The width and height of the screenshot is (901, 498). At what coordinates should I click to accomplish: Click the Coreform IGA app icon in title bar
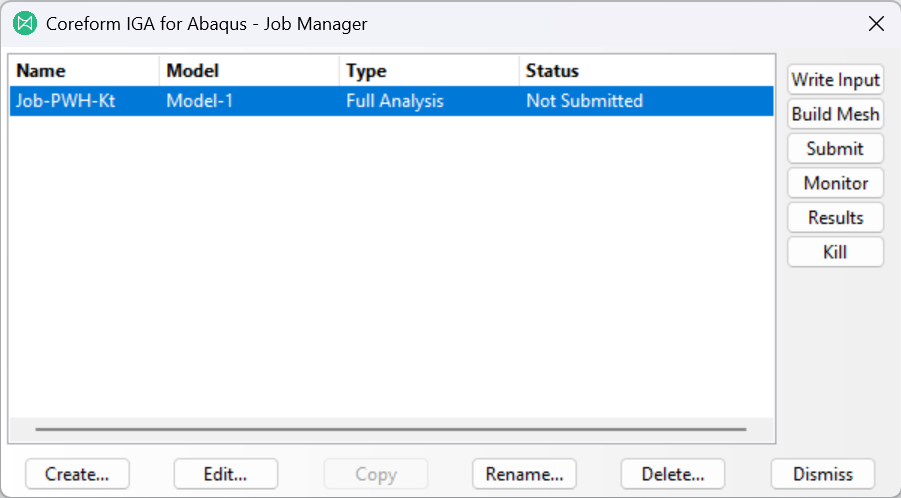pos(25,24)
